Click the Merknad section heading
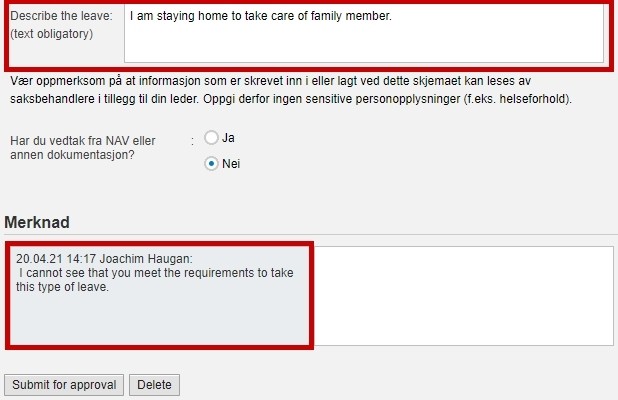Screen dimensions: 618x400 (37, 222)
